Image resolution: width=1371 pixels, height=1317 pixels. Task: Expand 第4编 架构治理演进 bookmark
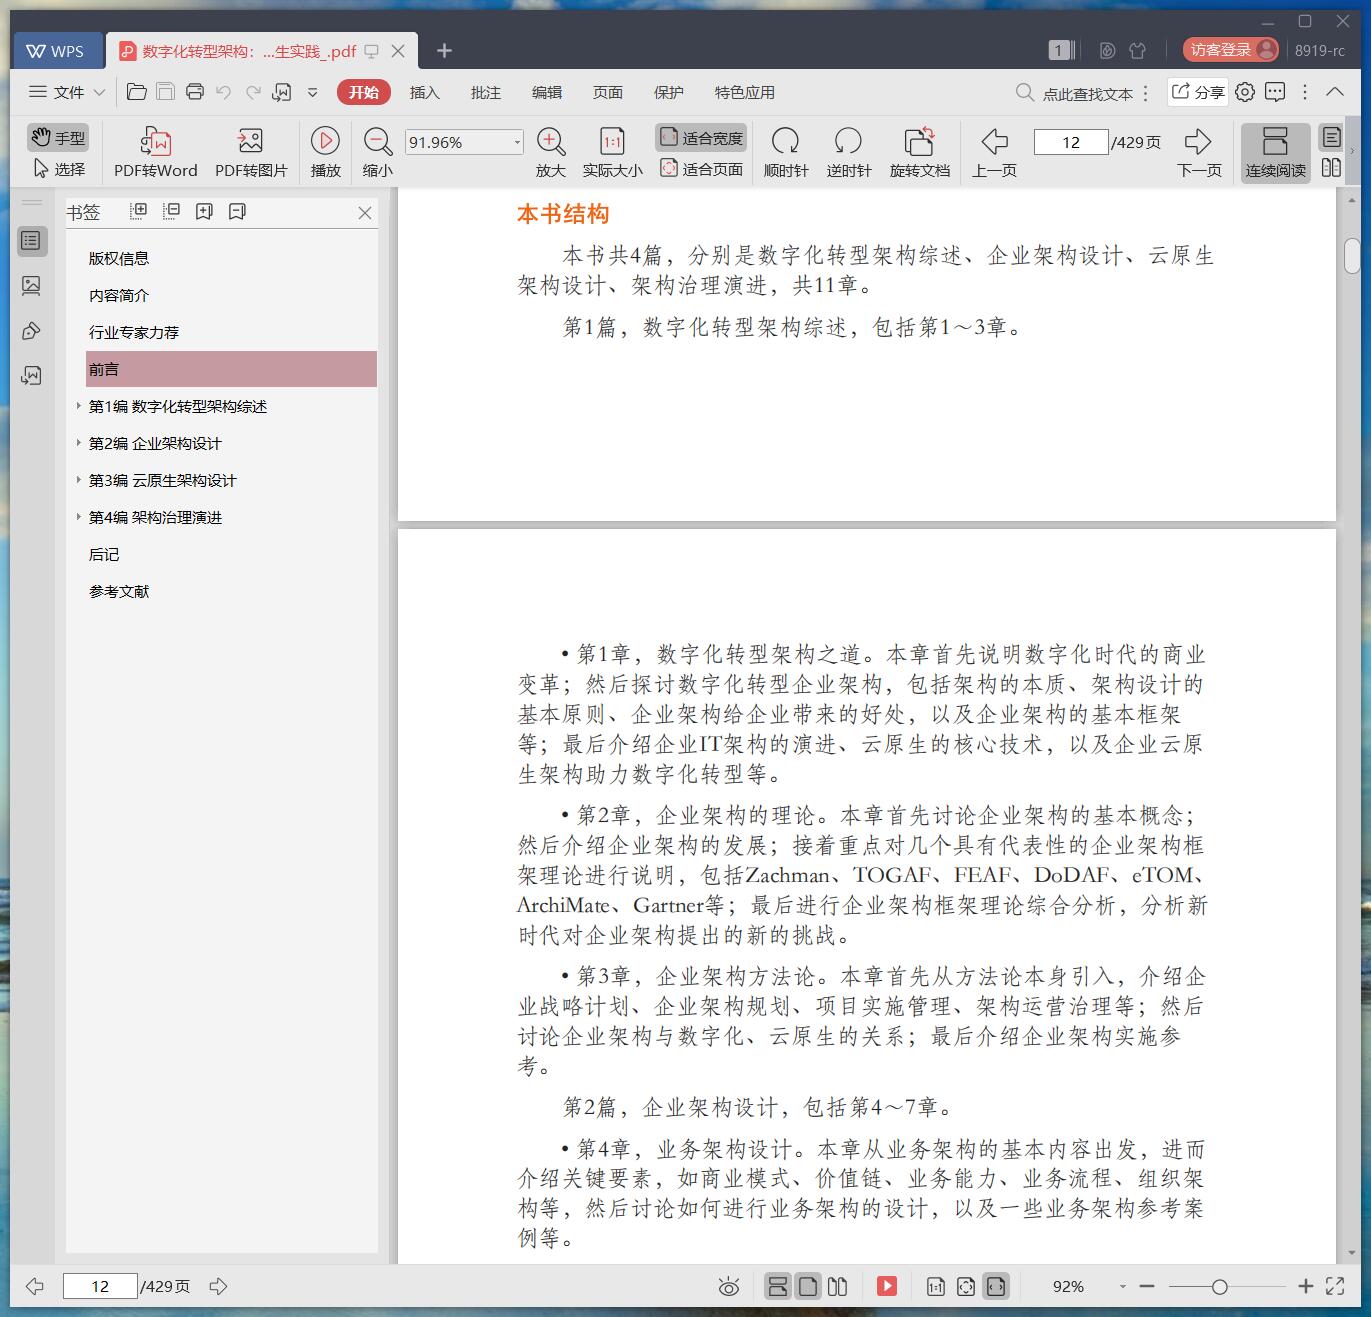click(x=79, y=517)
